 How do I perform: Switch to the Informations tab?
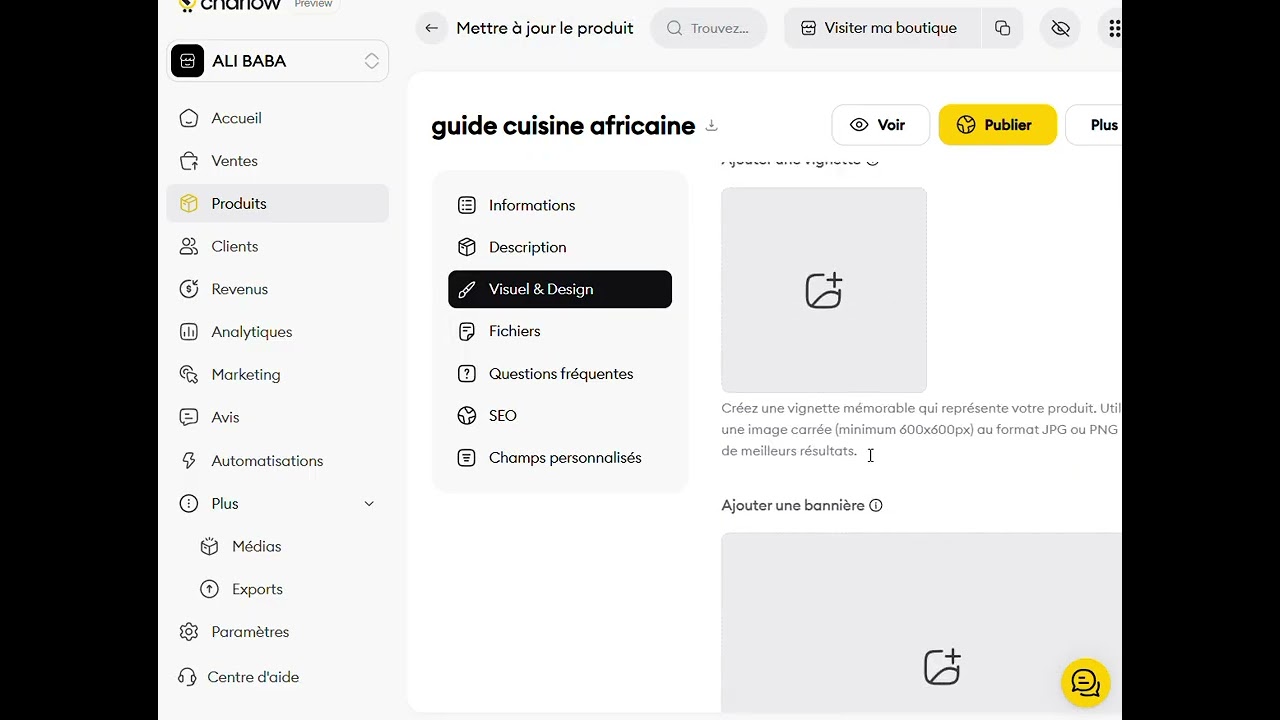pos(560,205)
